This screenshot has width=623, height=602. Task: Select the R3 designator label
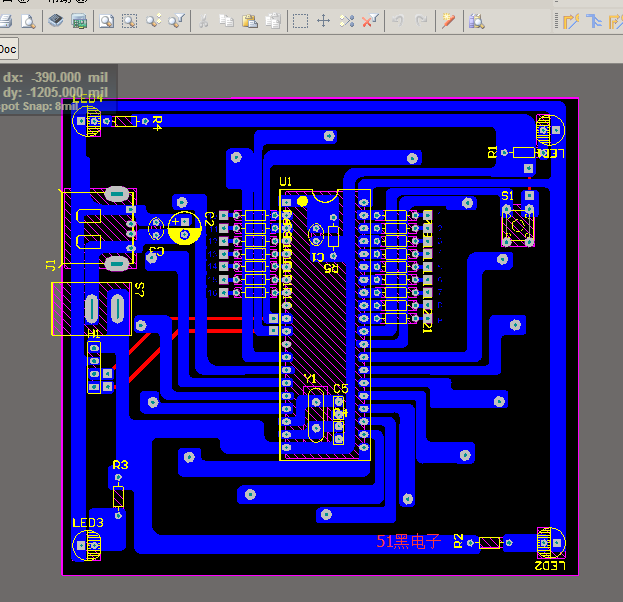click(120, 465)
